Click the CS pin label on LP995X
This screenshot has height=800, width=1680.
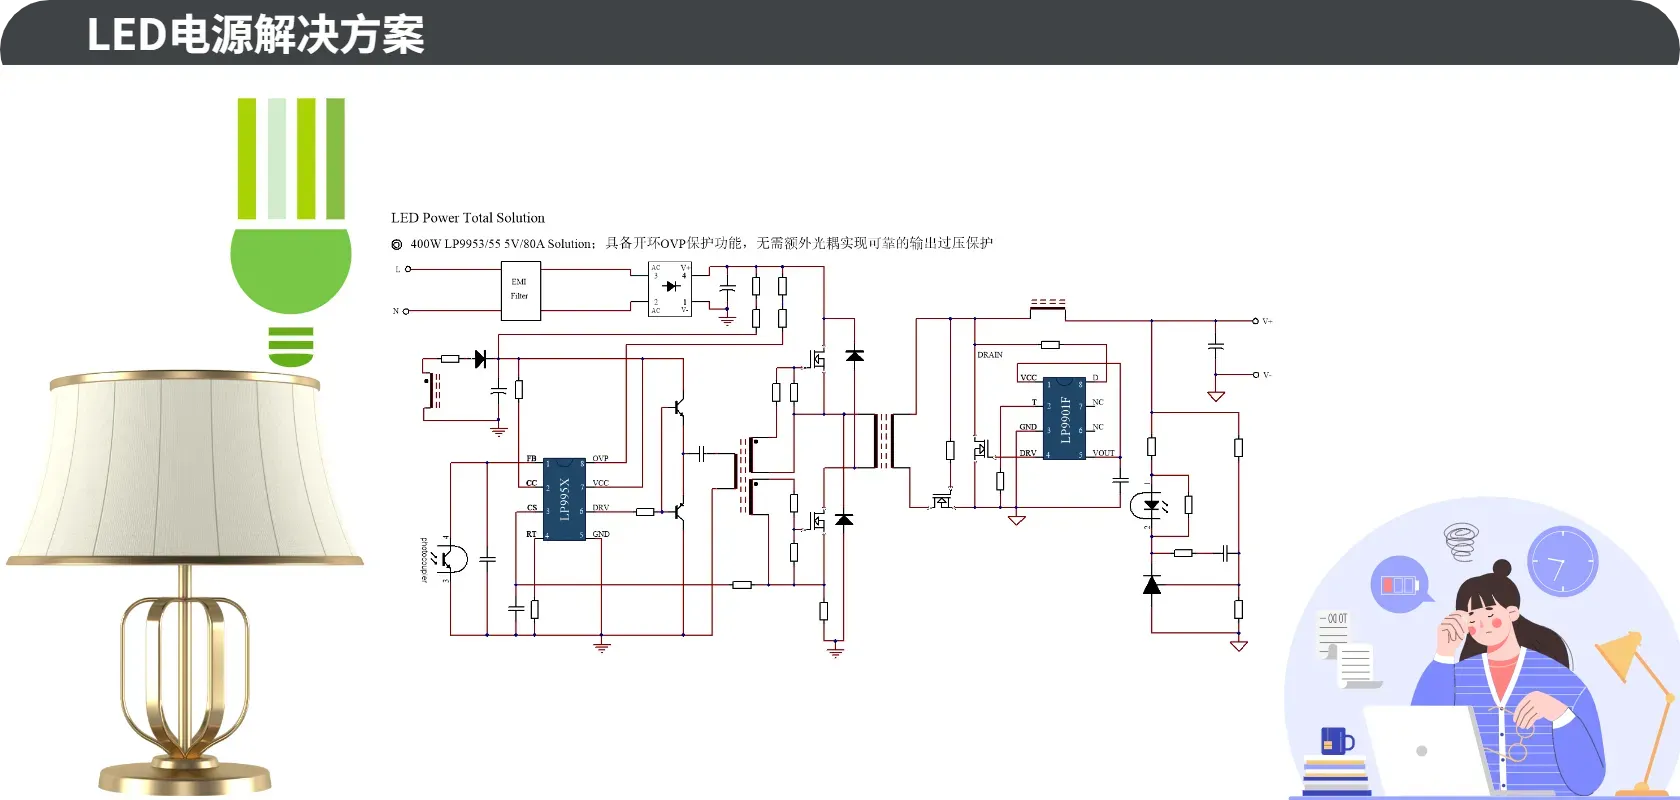532,508
